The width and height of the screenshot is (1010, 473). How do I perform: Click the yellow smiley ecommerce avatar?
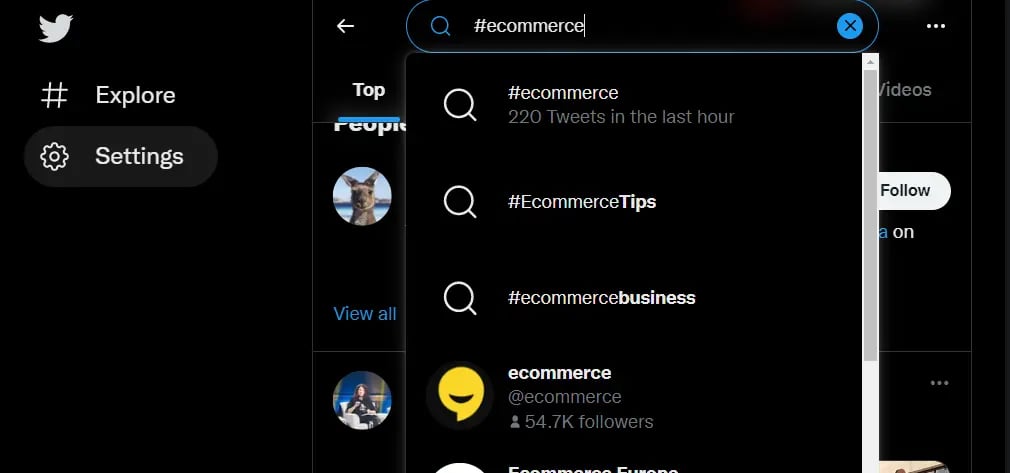(x=461, y=395)
